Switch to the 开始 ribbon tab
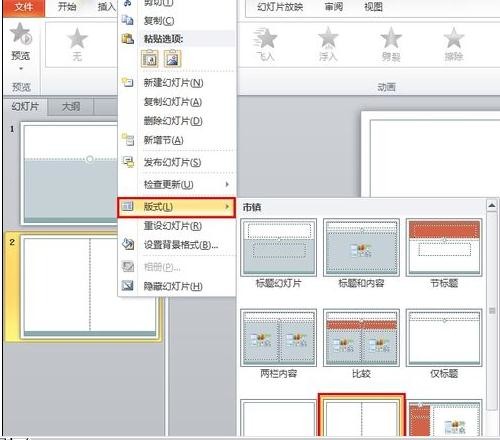This screenshot has width=500, height=440. (67, 7)
